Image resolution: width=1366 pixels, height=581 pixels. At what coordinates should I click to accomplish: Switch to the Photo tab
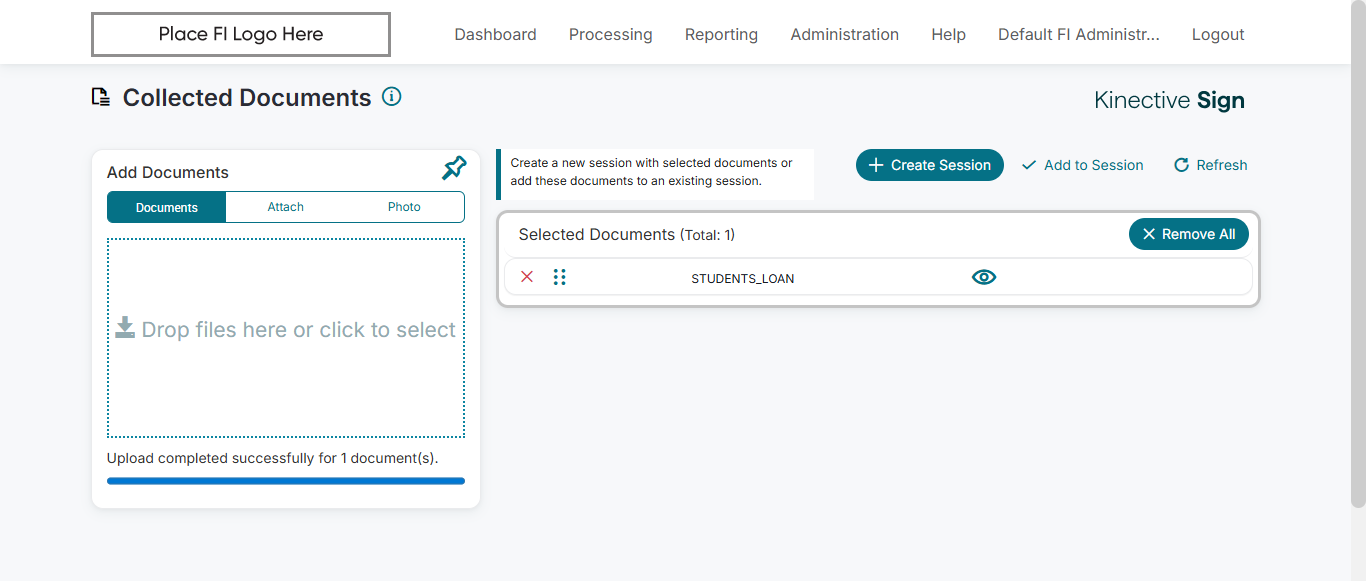coord(404,207)
